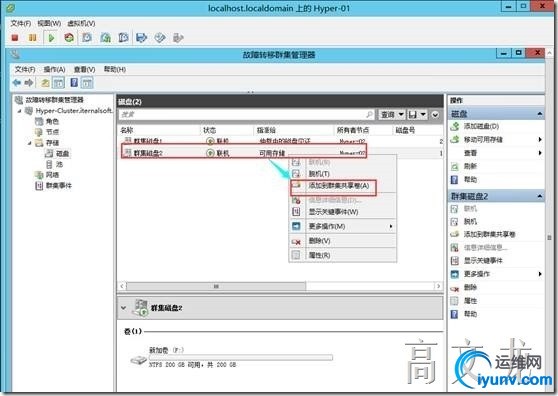Click the green Power On play icon

51,37
